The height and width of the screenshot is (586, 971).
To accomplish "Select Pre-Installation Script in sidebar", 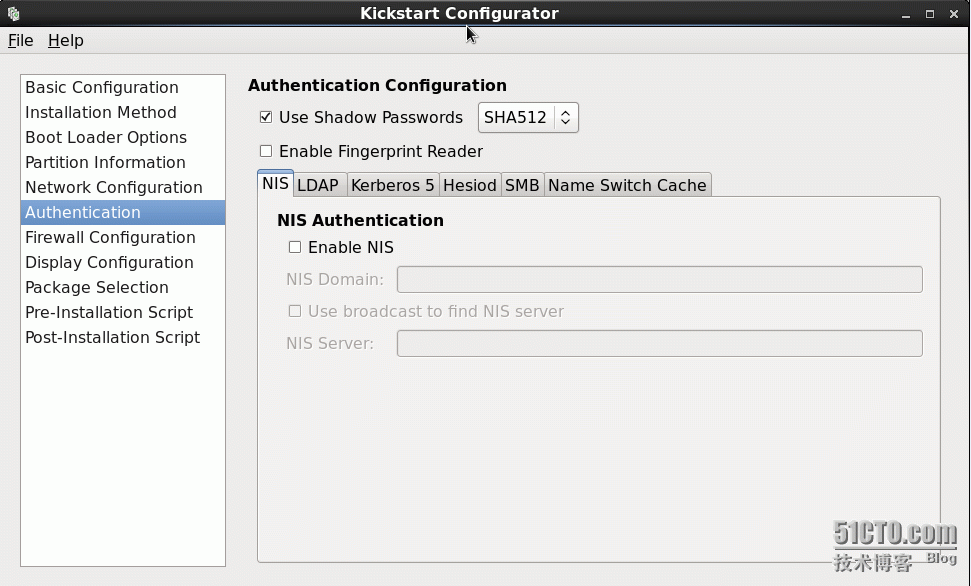I will point(123,312).
